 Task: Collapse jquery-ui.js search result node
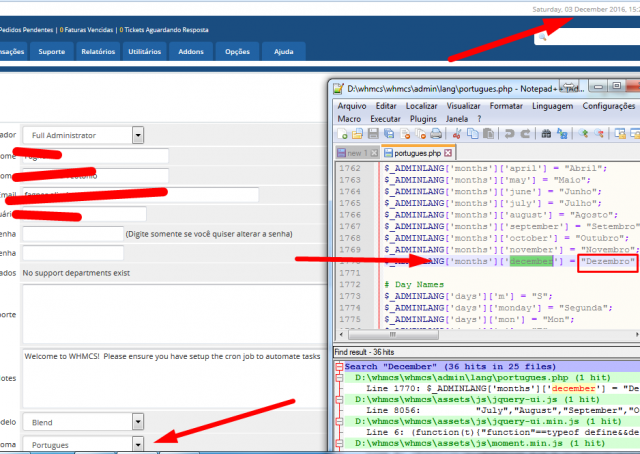click(x=339, y=400)
